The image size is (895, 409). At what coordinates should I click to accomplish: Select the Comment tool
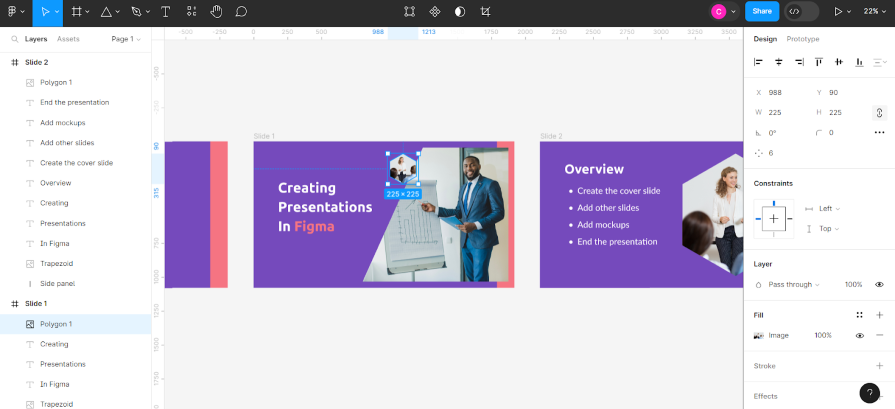[x=241, y=11]
